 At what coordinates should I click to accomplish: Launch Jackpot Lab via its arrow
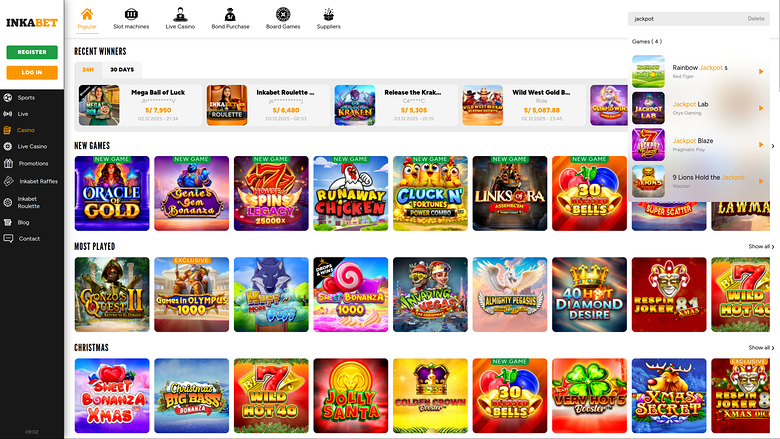point(761,108)
